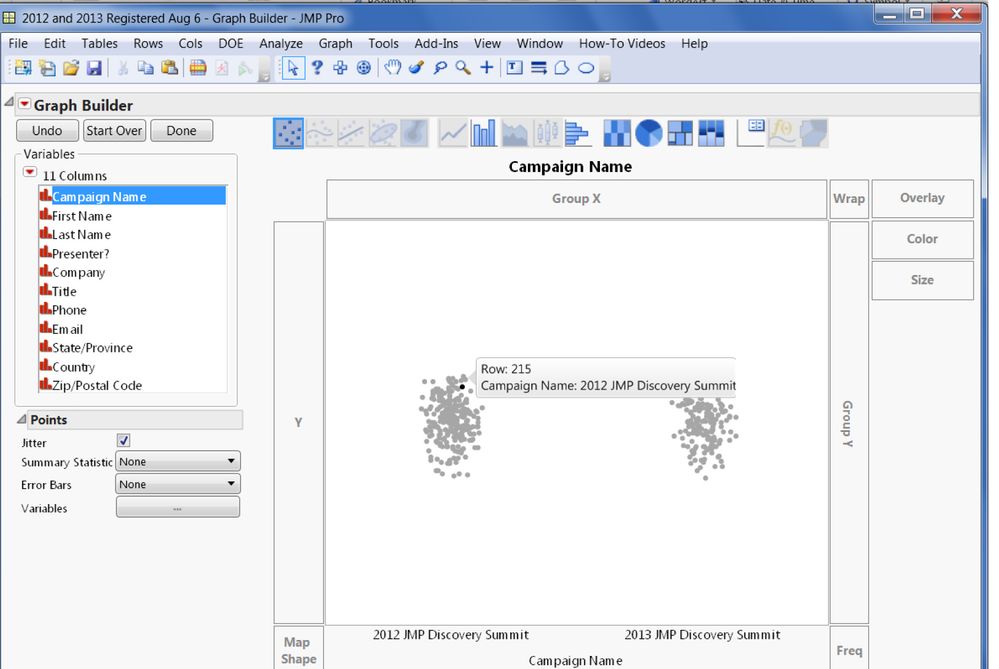Select the Company column in the list

pyautogui.click(x=133, y=272)
